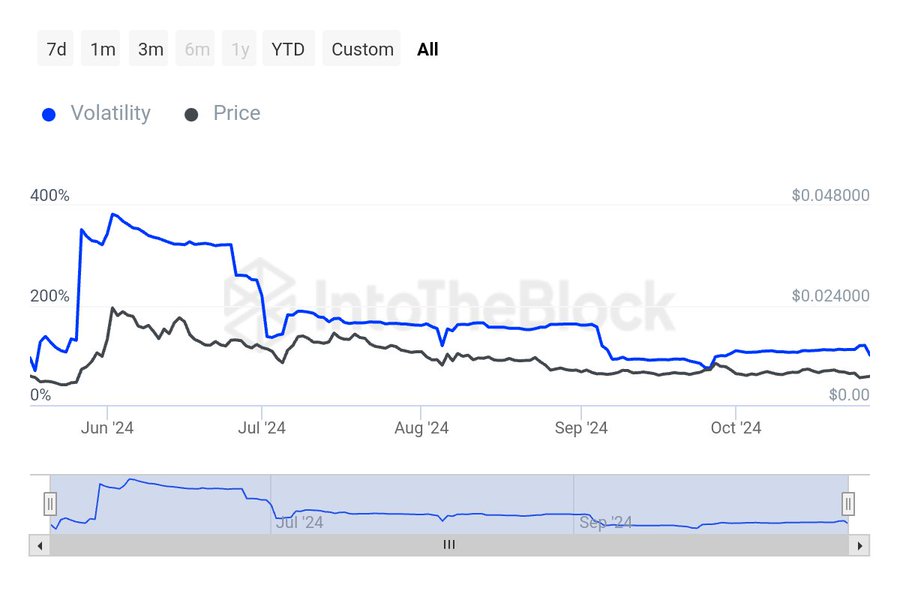Image resolution: width=900 pixels, height=600 pixels.
Task: Open the Custom date range picker
Action: [x=362, y=49]
